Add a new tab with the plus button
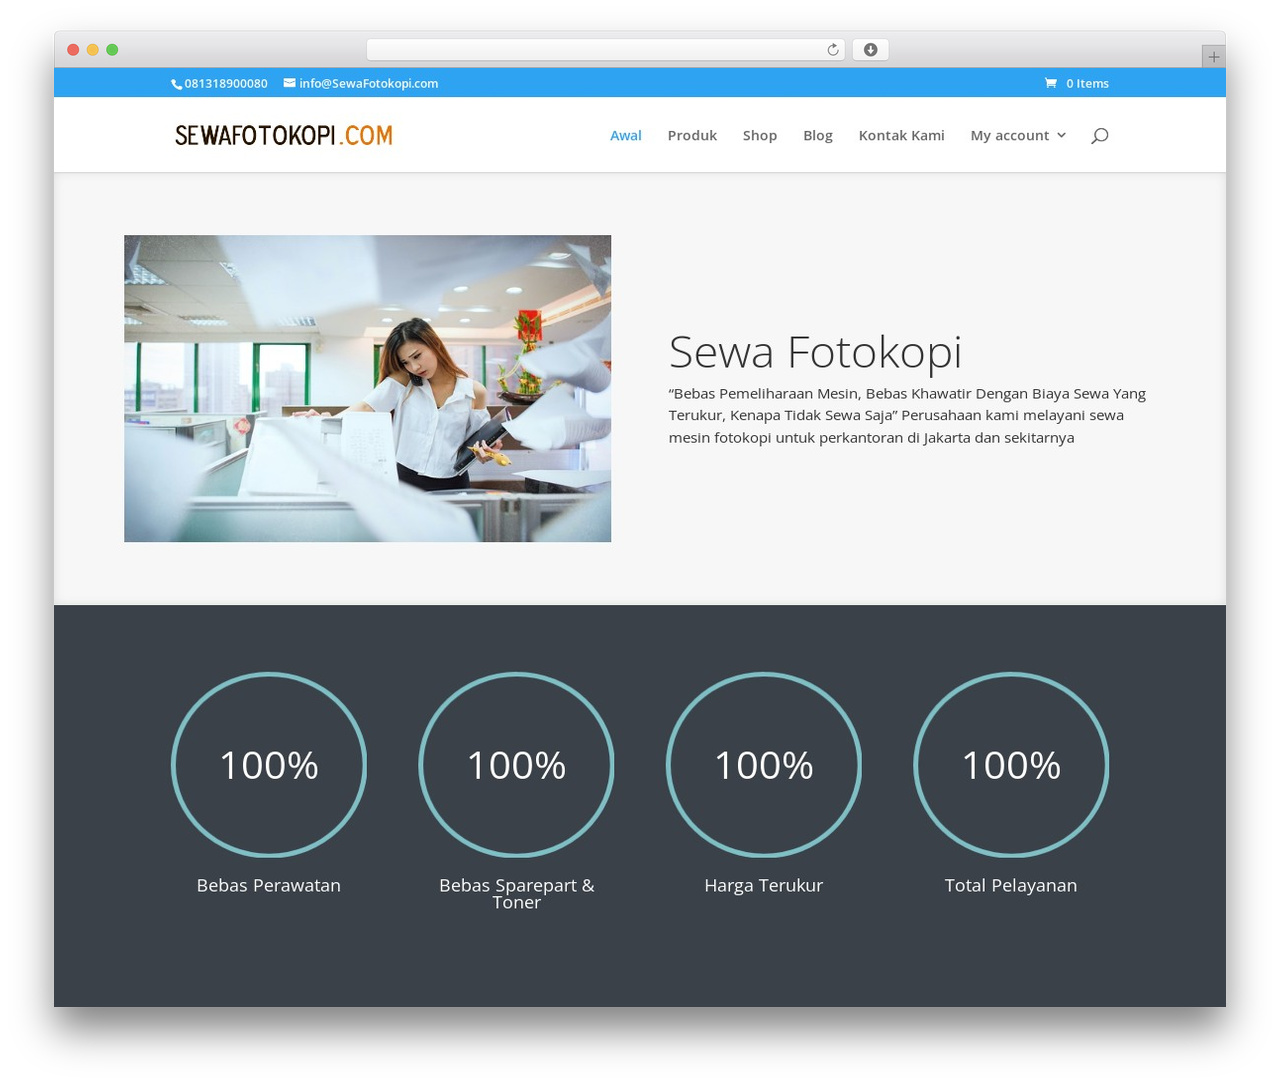 point(1213,57)
